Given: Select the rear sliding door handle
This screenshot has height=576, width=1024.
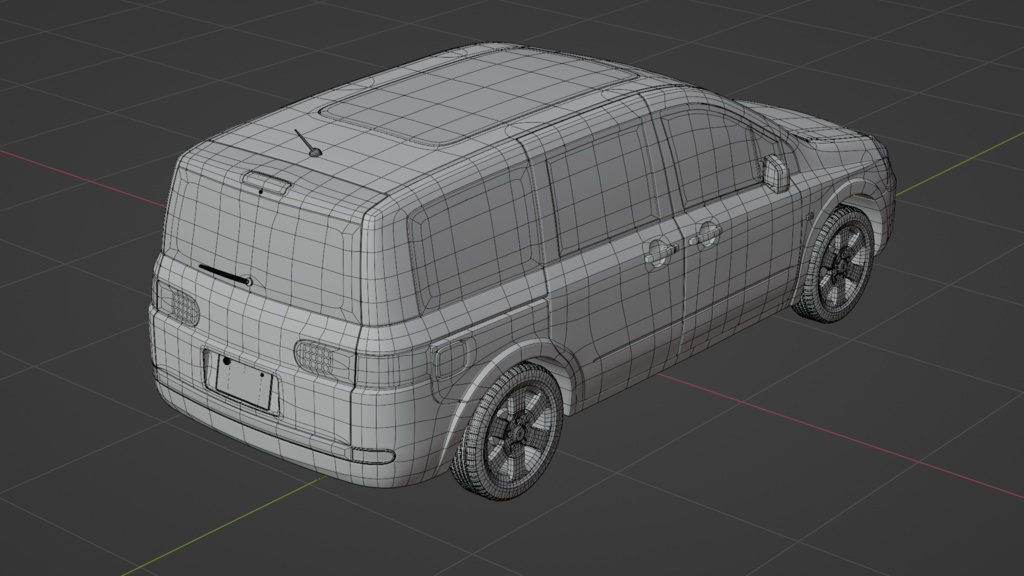Looking at the screenshot, I should coord(661,251).
